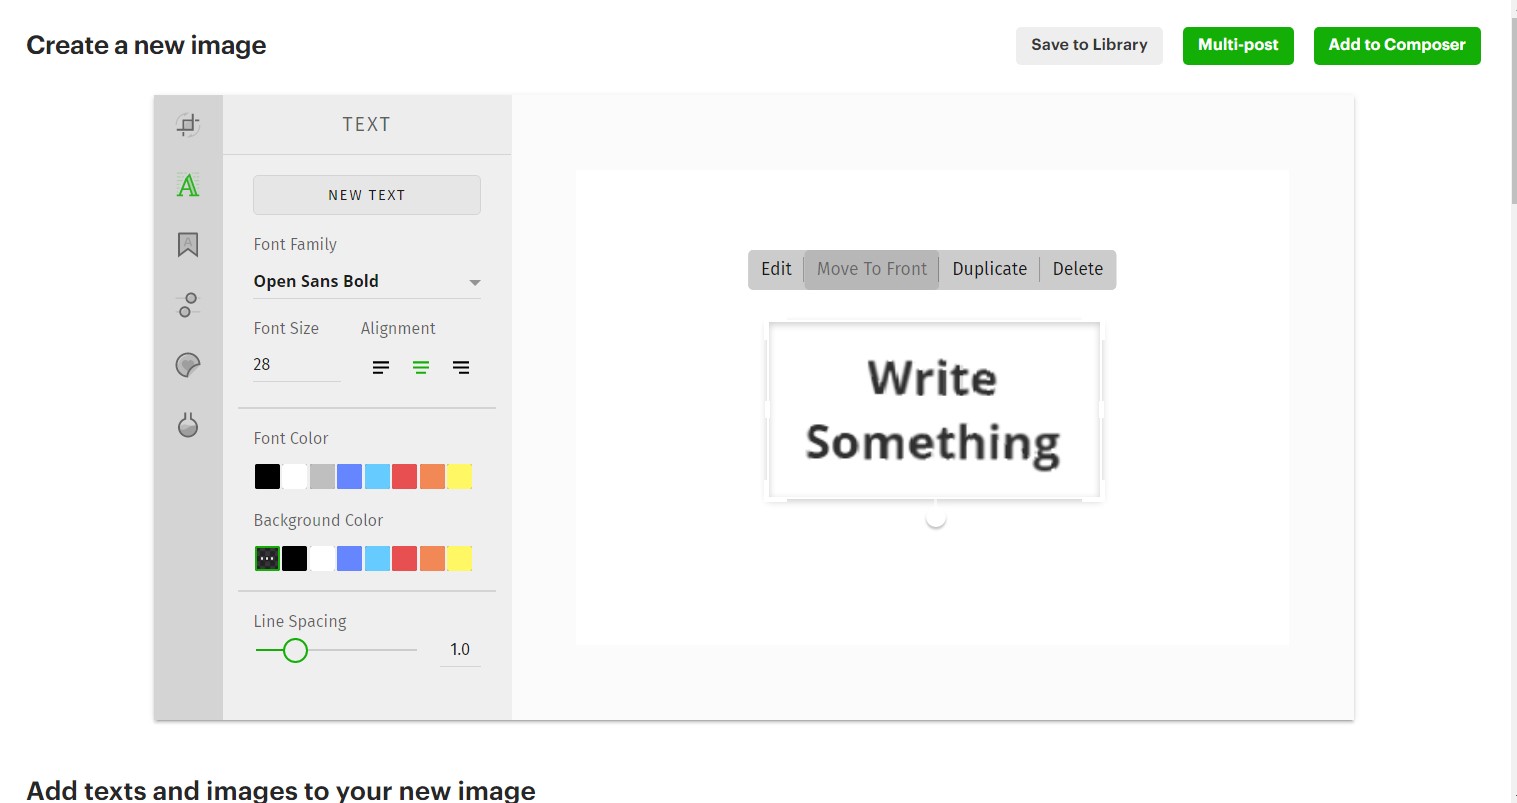Open the adjustment sliders tool
The height and width of the screenshot is (803, 1517).
[x=188, y=305]
